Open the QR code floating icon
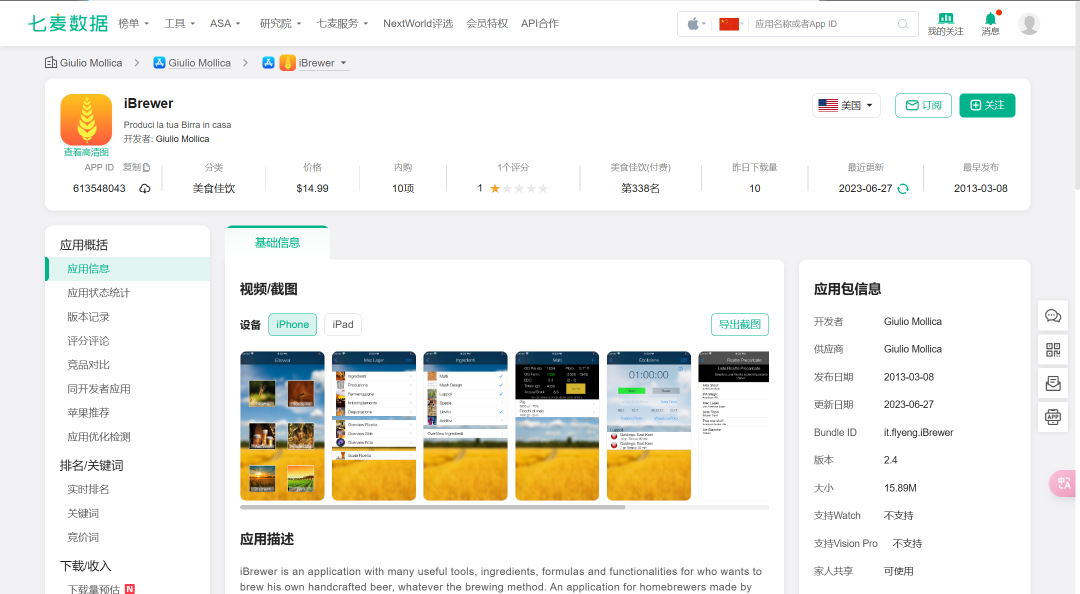The width and height of the screenshot is (1080, 594). [x=1053, y=349]
